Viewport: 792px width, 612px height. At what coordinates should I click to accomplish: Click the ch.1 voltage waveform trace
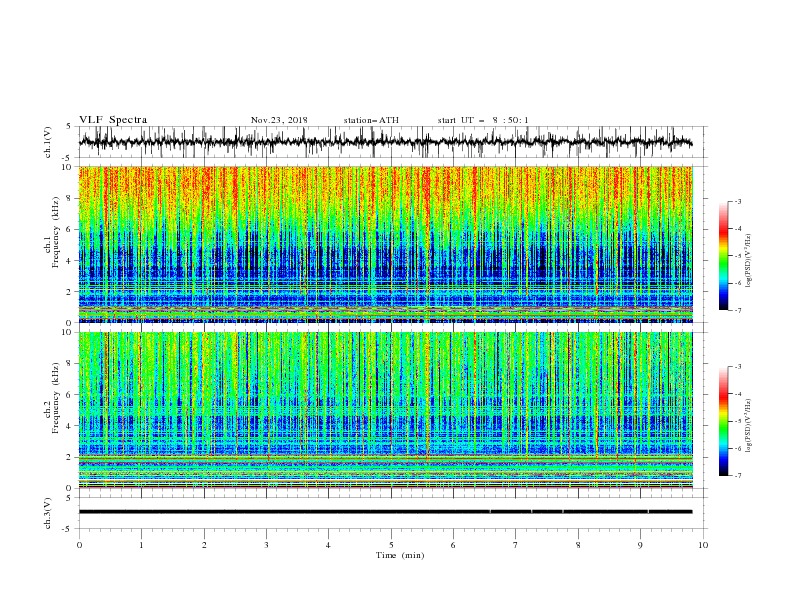point(385,142)
